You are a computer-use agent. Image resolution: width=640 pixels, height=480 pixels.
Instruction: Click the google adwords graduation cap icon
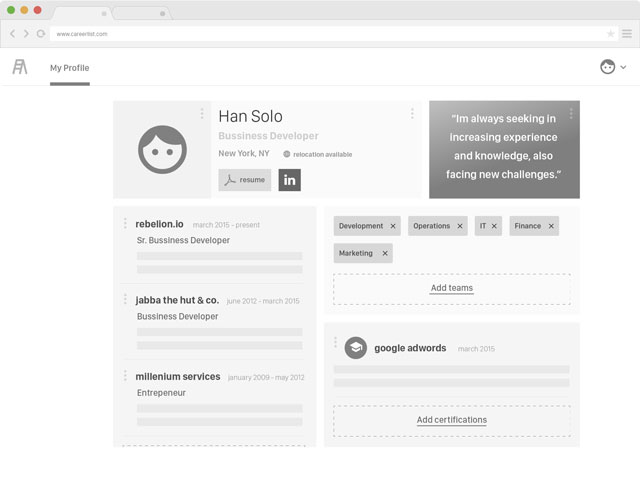pos(356,348)
